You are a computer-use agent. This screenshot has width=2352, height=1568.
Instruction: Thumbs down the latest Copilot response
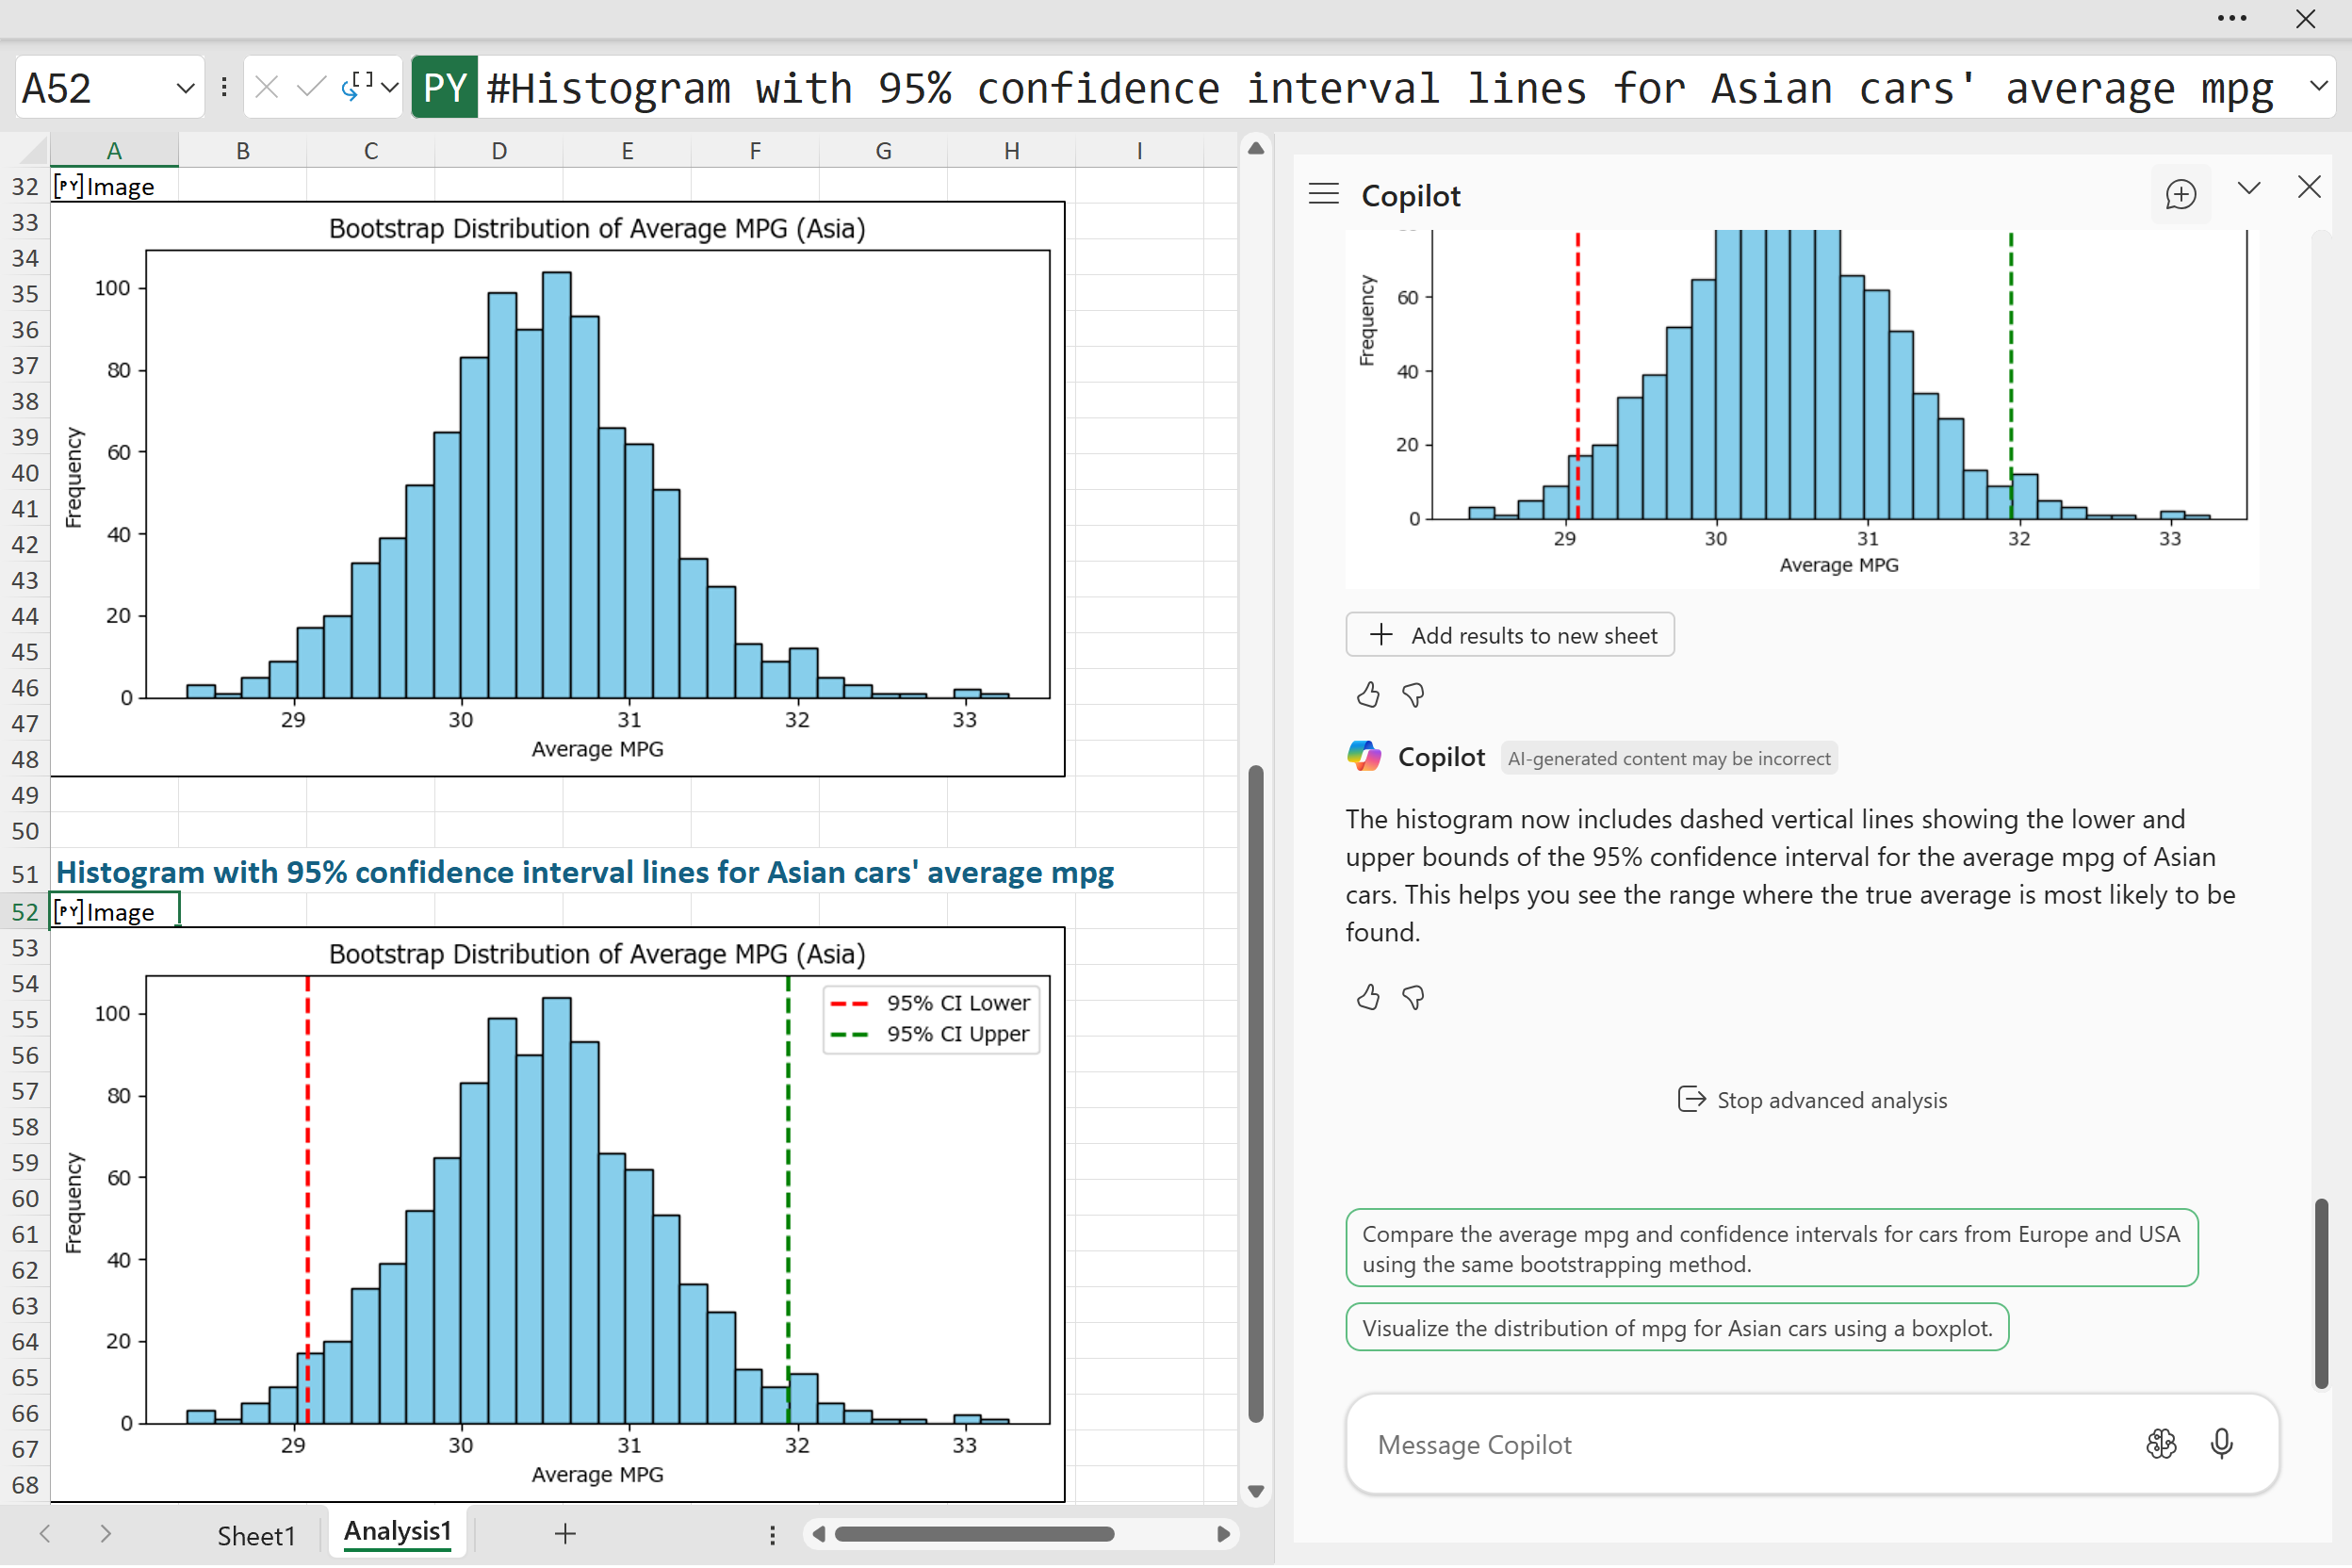(x=1413, y=997)
